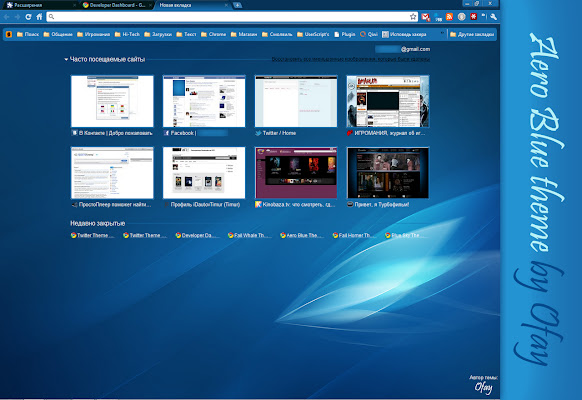This screenshot has width=582, height=400.
Task: Open the RSS feed extension icon
Action: (x=449, y=17)
